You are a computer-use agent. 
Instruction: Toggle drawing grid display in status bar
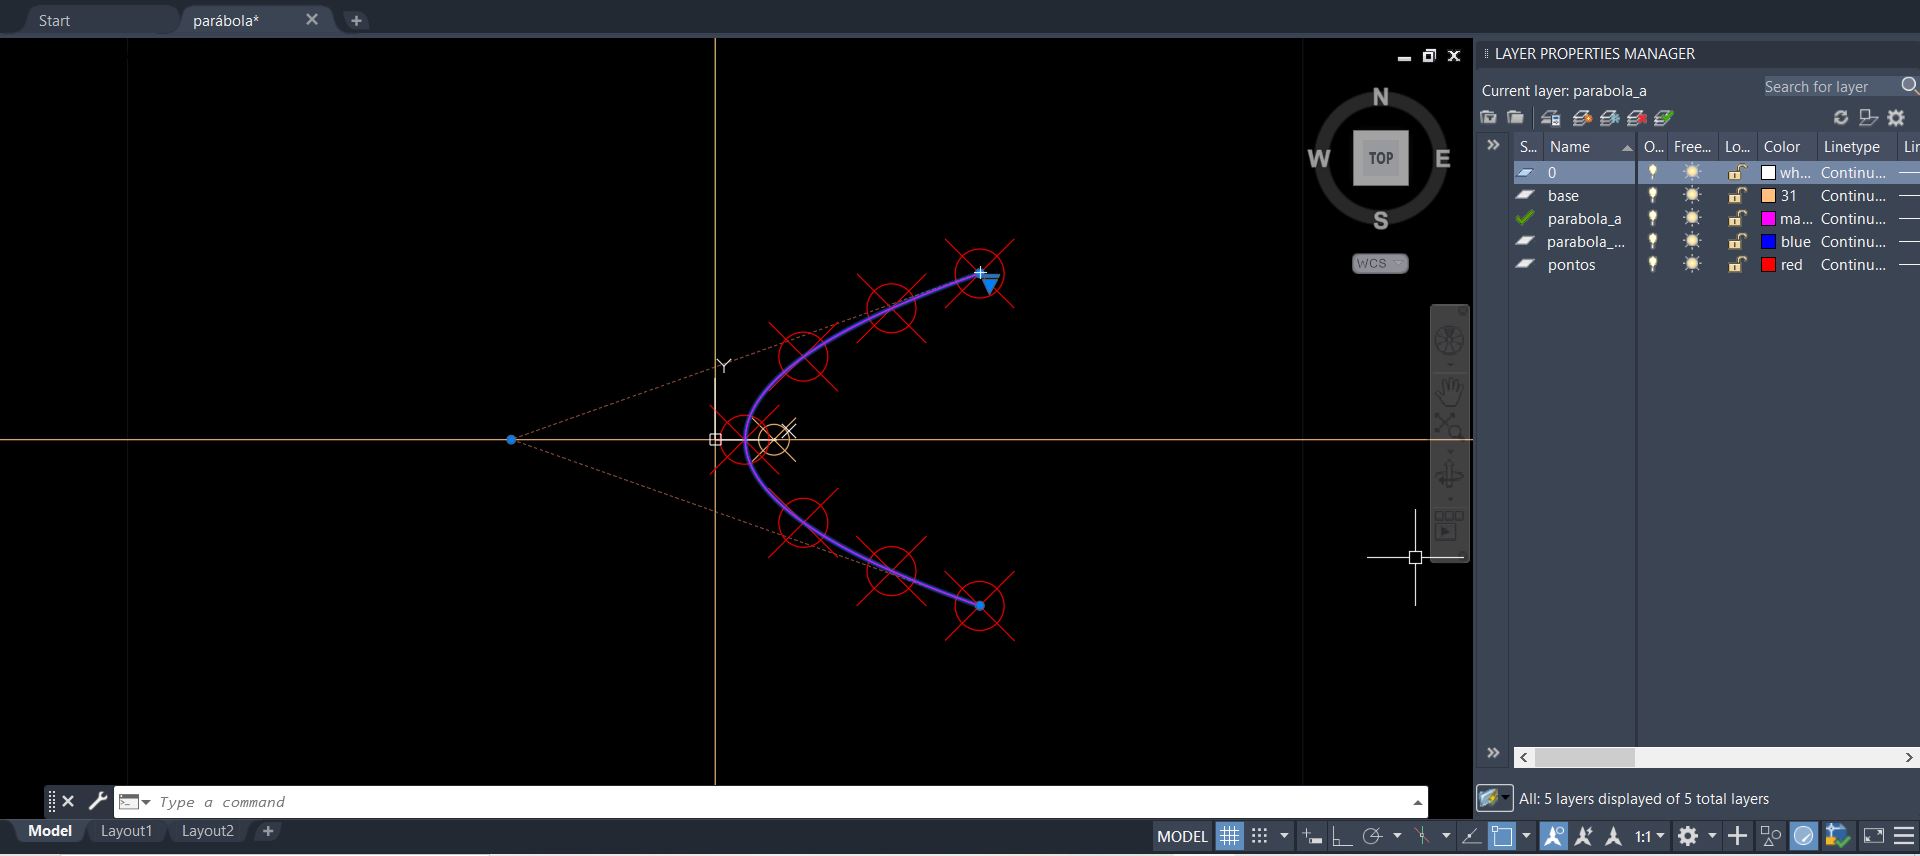pyautogui.click(x=1229, y=836)
